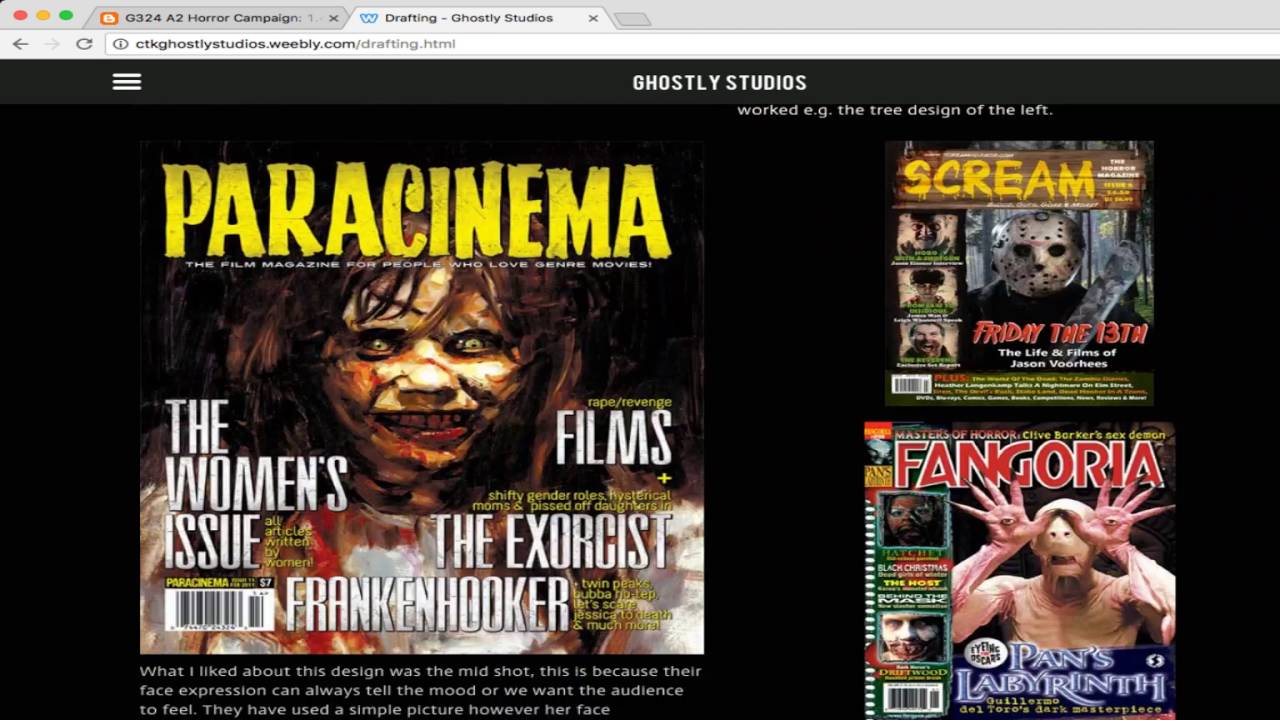Focus the address bar showing ctkghostlystudios.weebly.com
This screenshot has width=1280, height=720.
(x=690, y=44)
